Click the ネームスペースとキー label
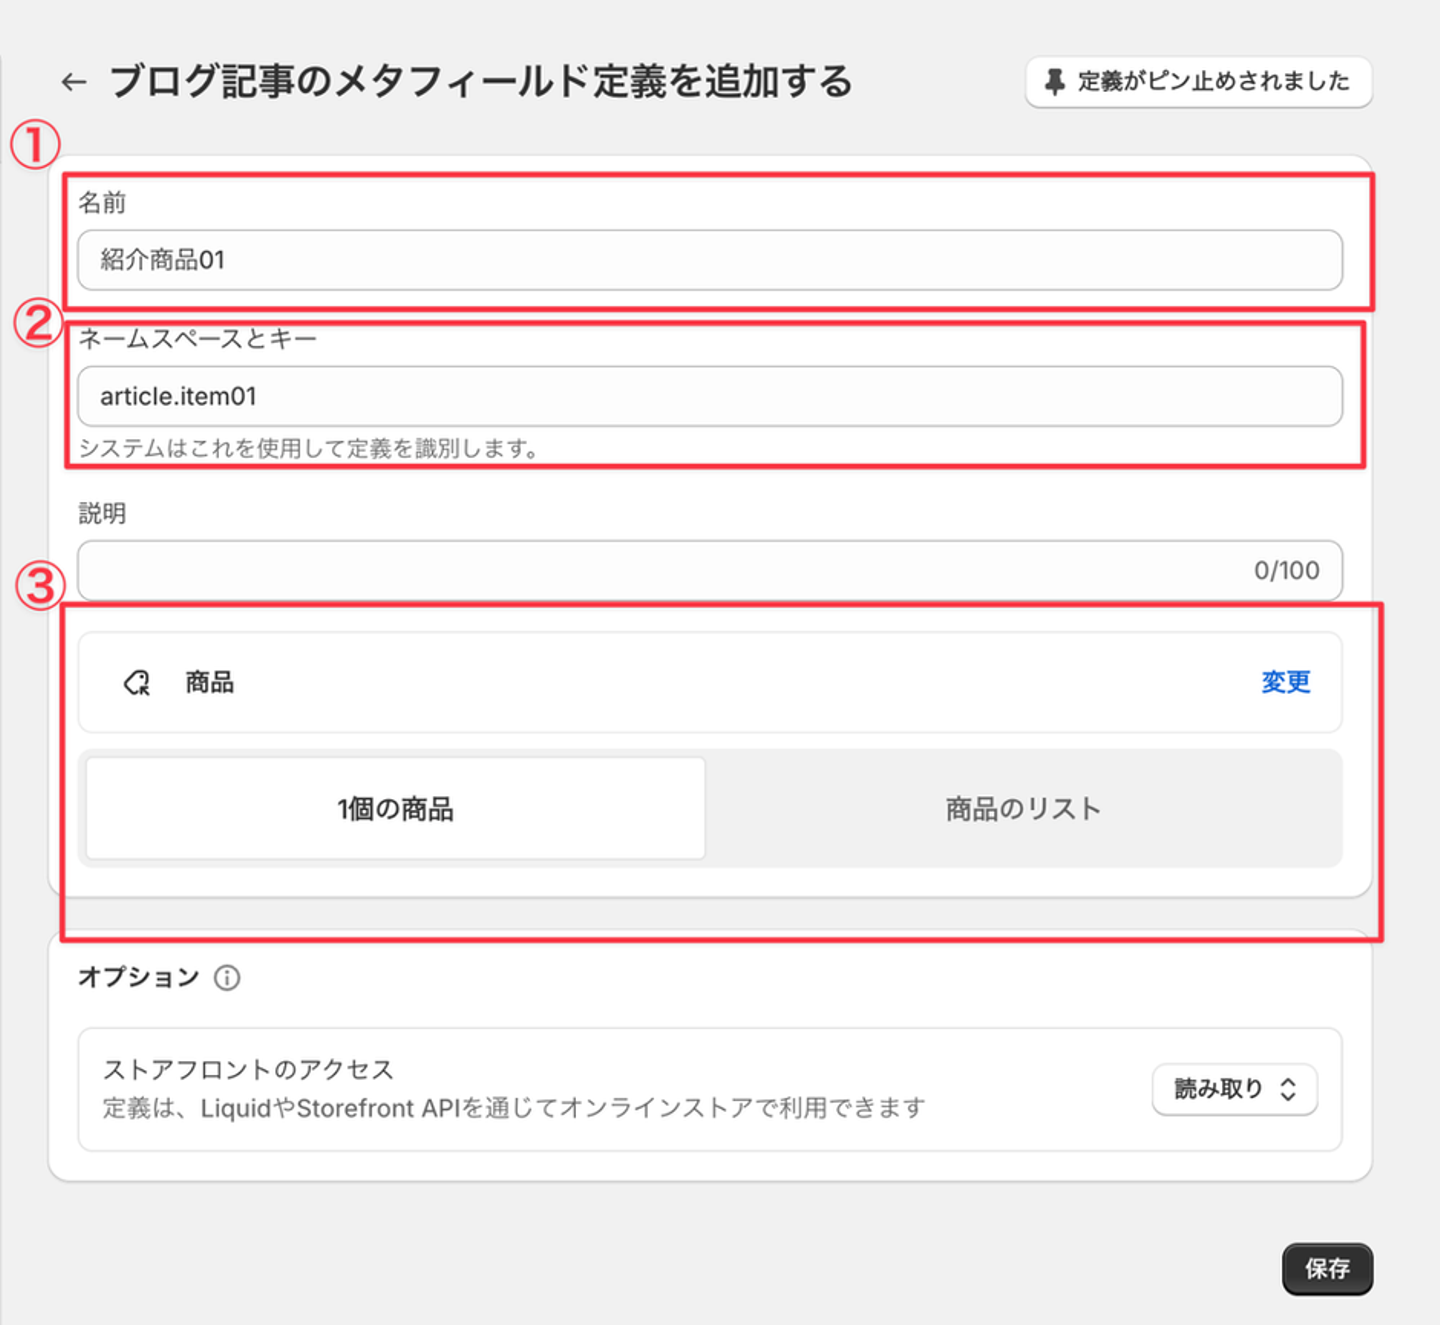1440x1325 pixels. click(x=197, y=340)
